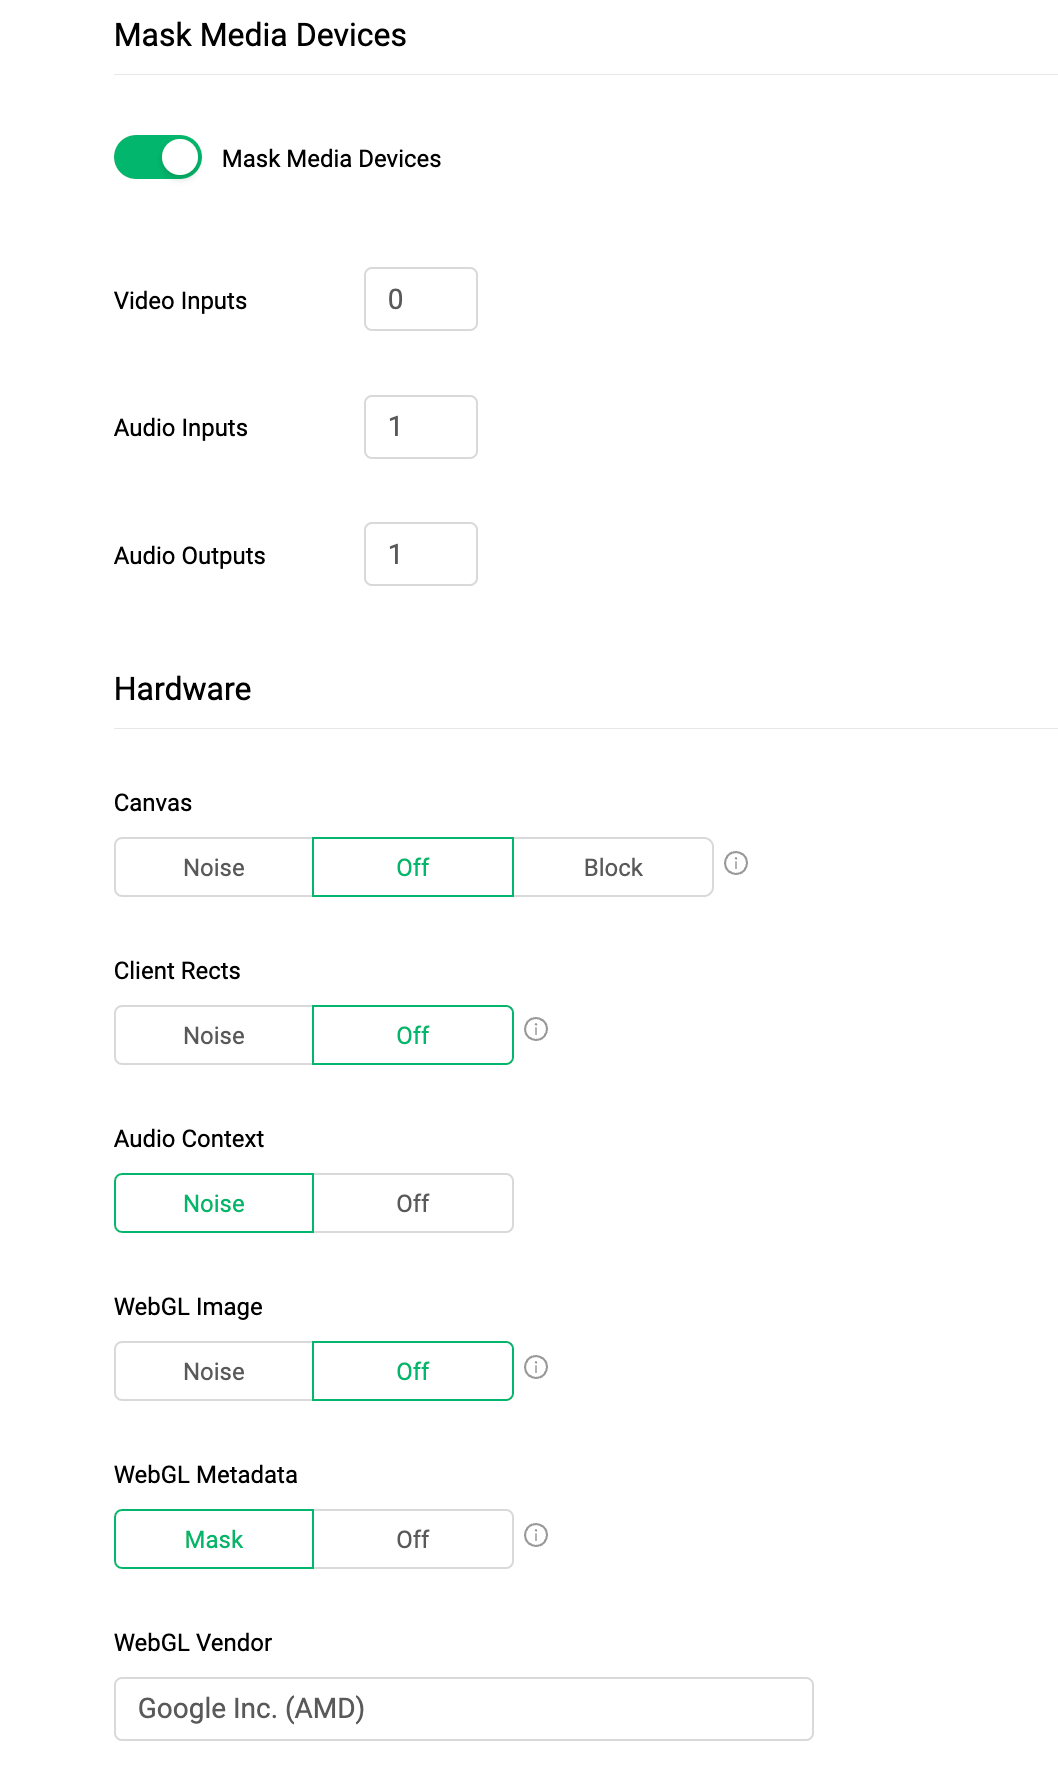Click the Hardware section heading
The height and width of the screenshot is (1790, 1058).
click(x=183, y=689)
